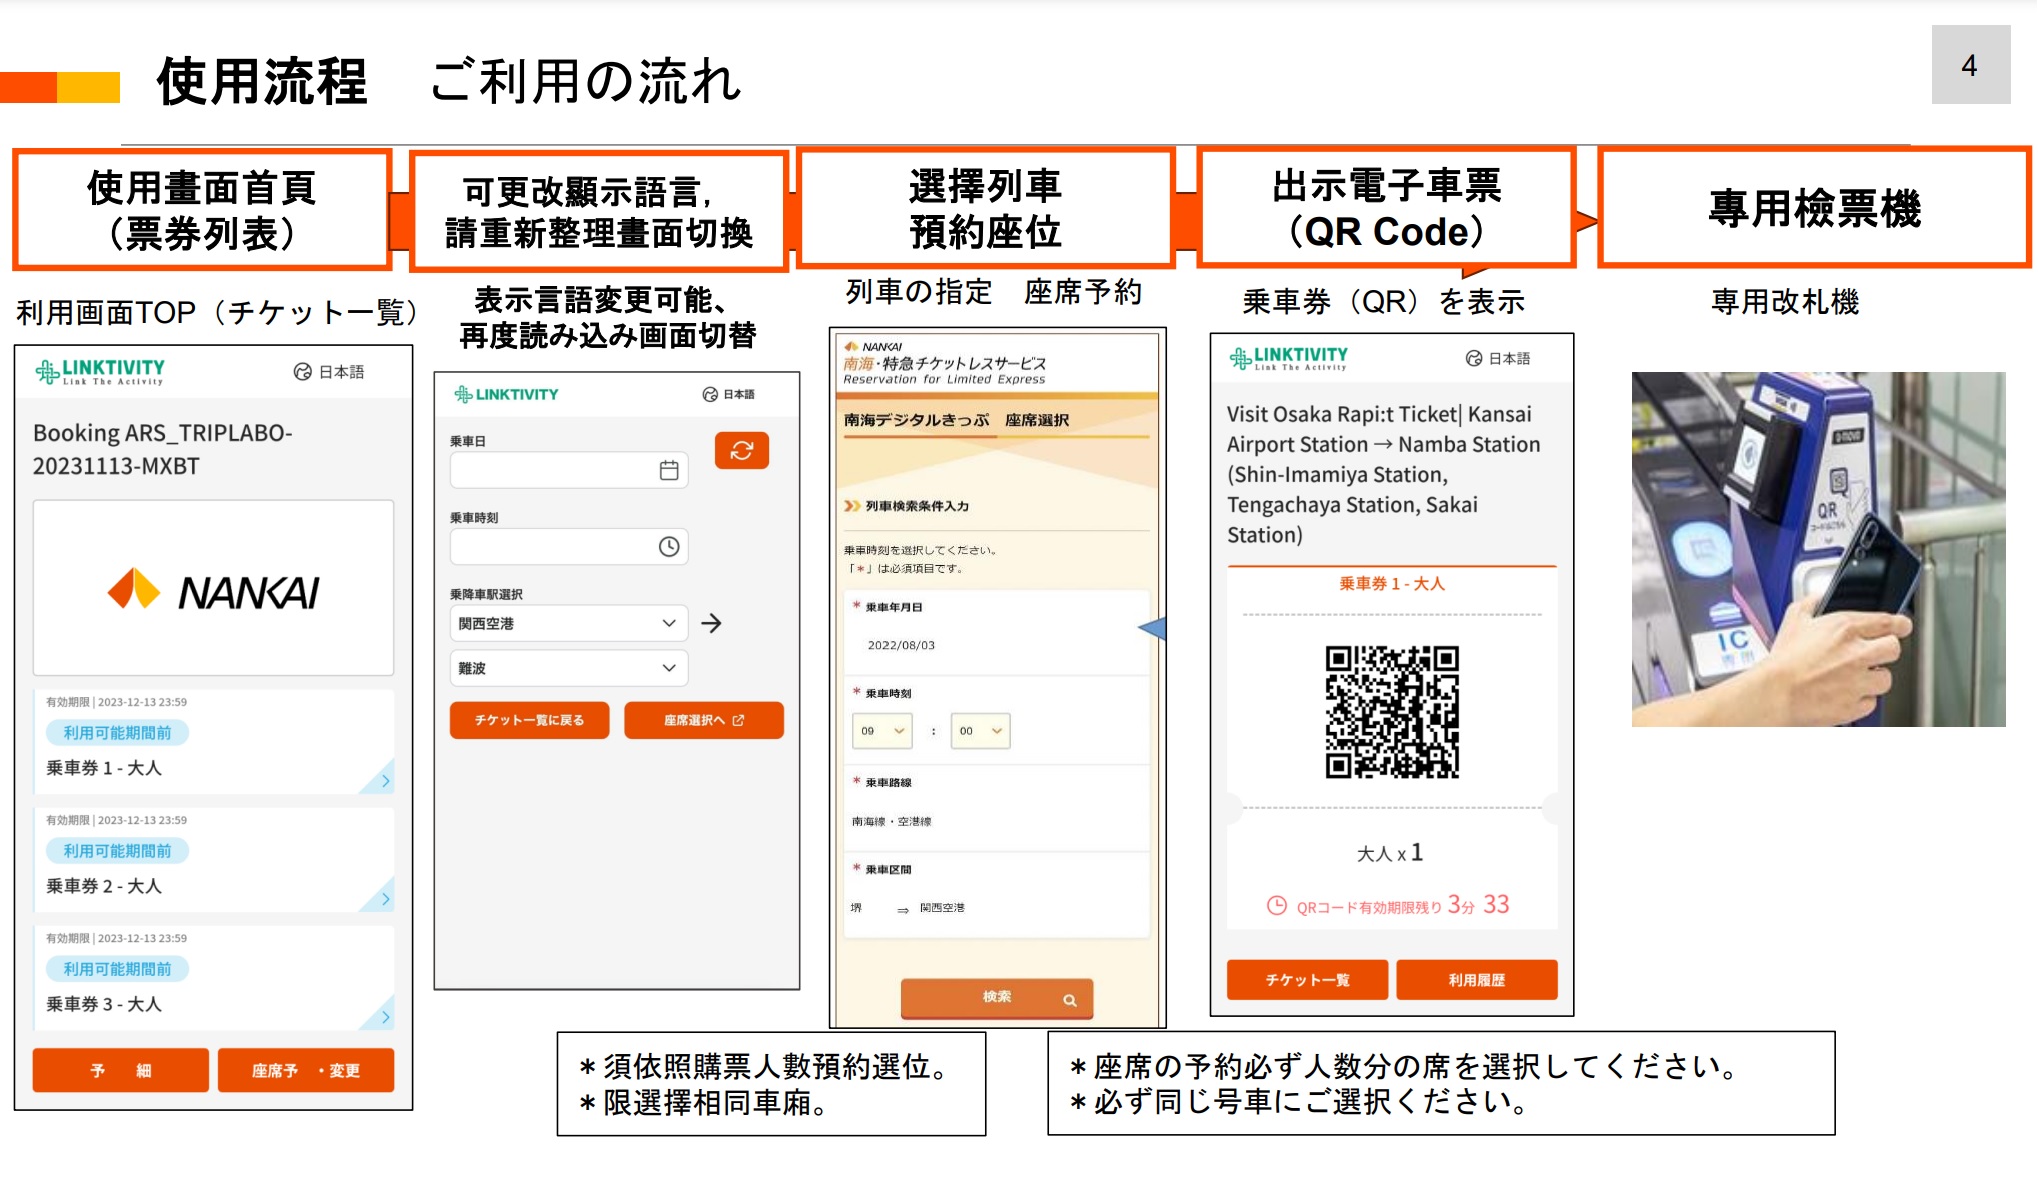Click the LINKTIVITY logo in language-change screen
This screenshot has height=1203, width=2038.
click(x=506, y=394)
